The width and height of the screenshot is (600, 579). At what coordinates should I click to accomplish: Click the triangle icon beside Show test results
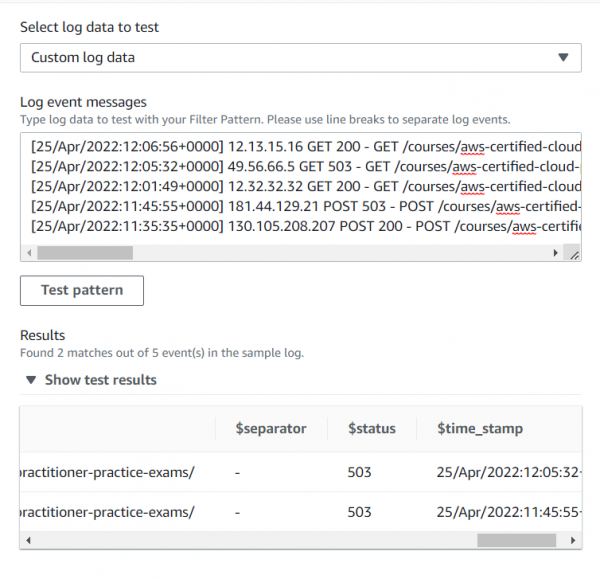point(31,380)
